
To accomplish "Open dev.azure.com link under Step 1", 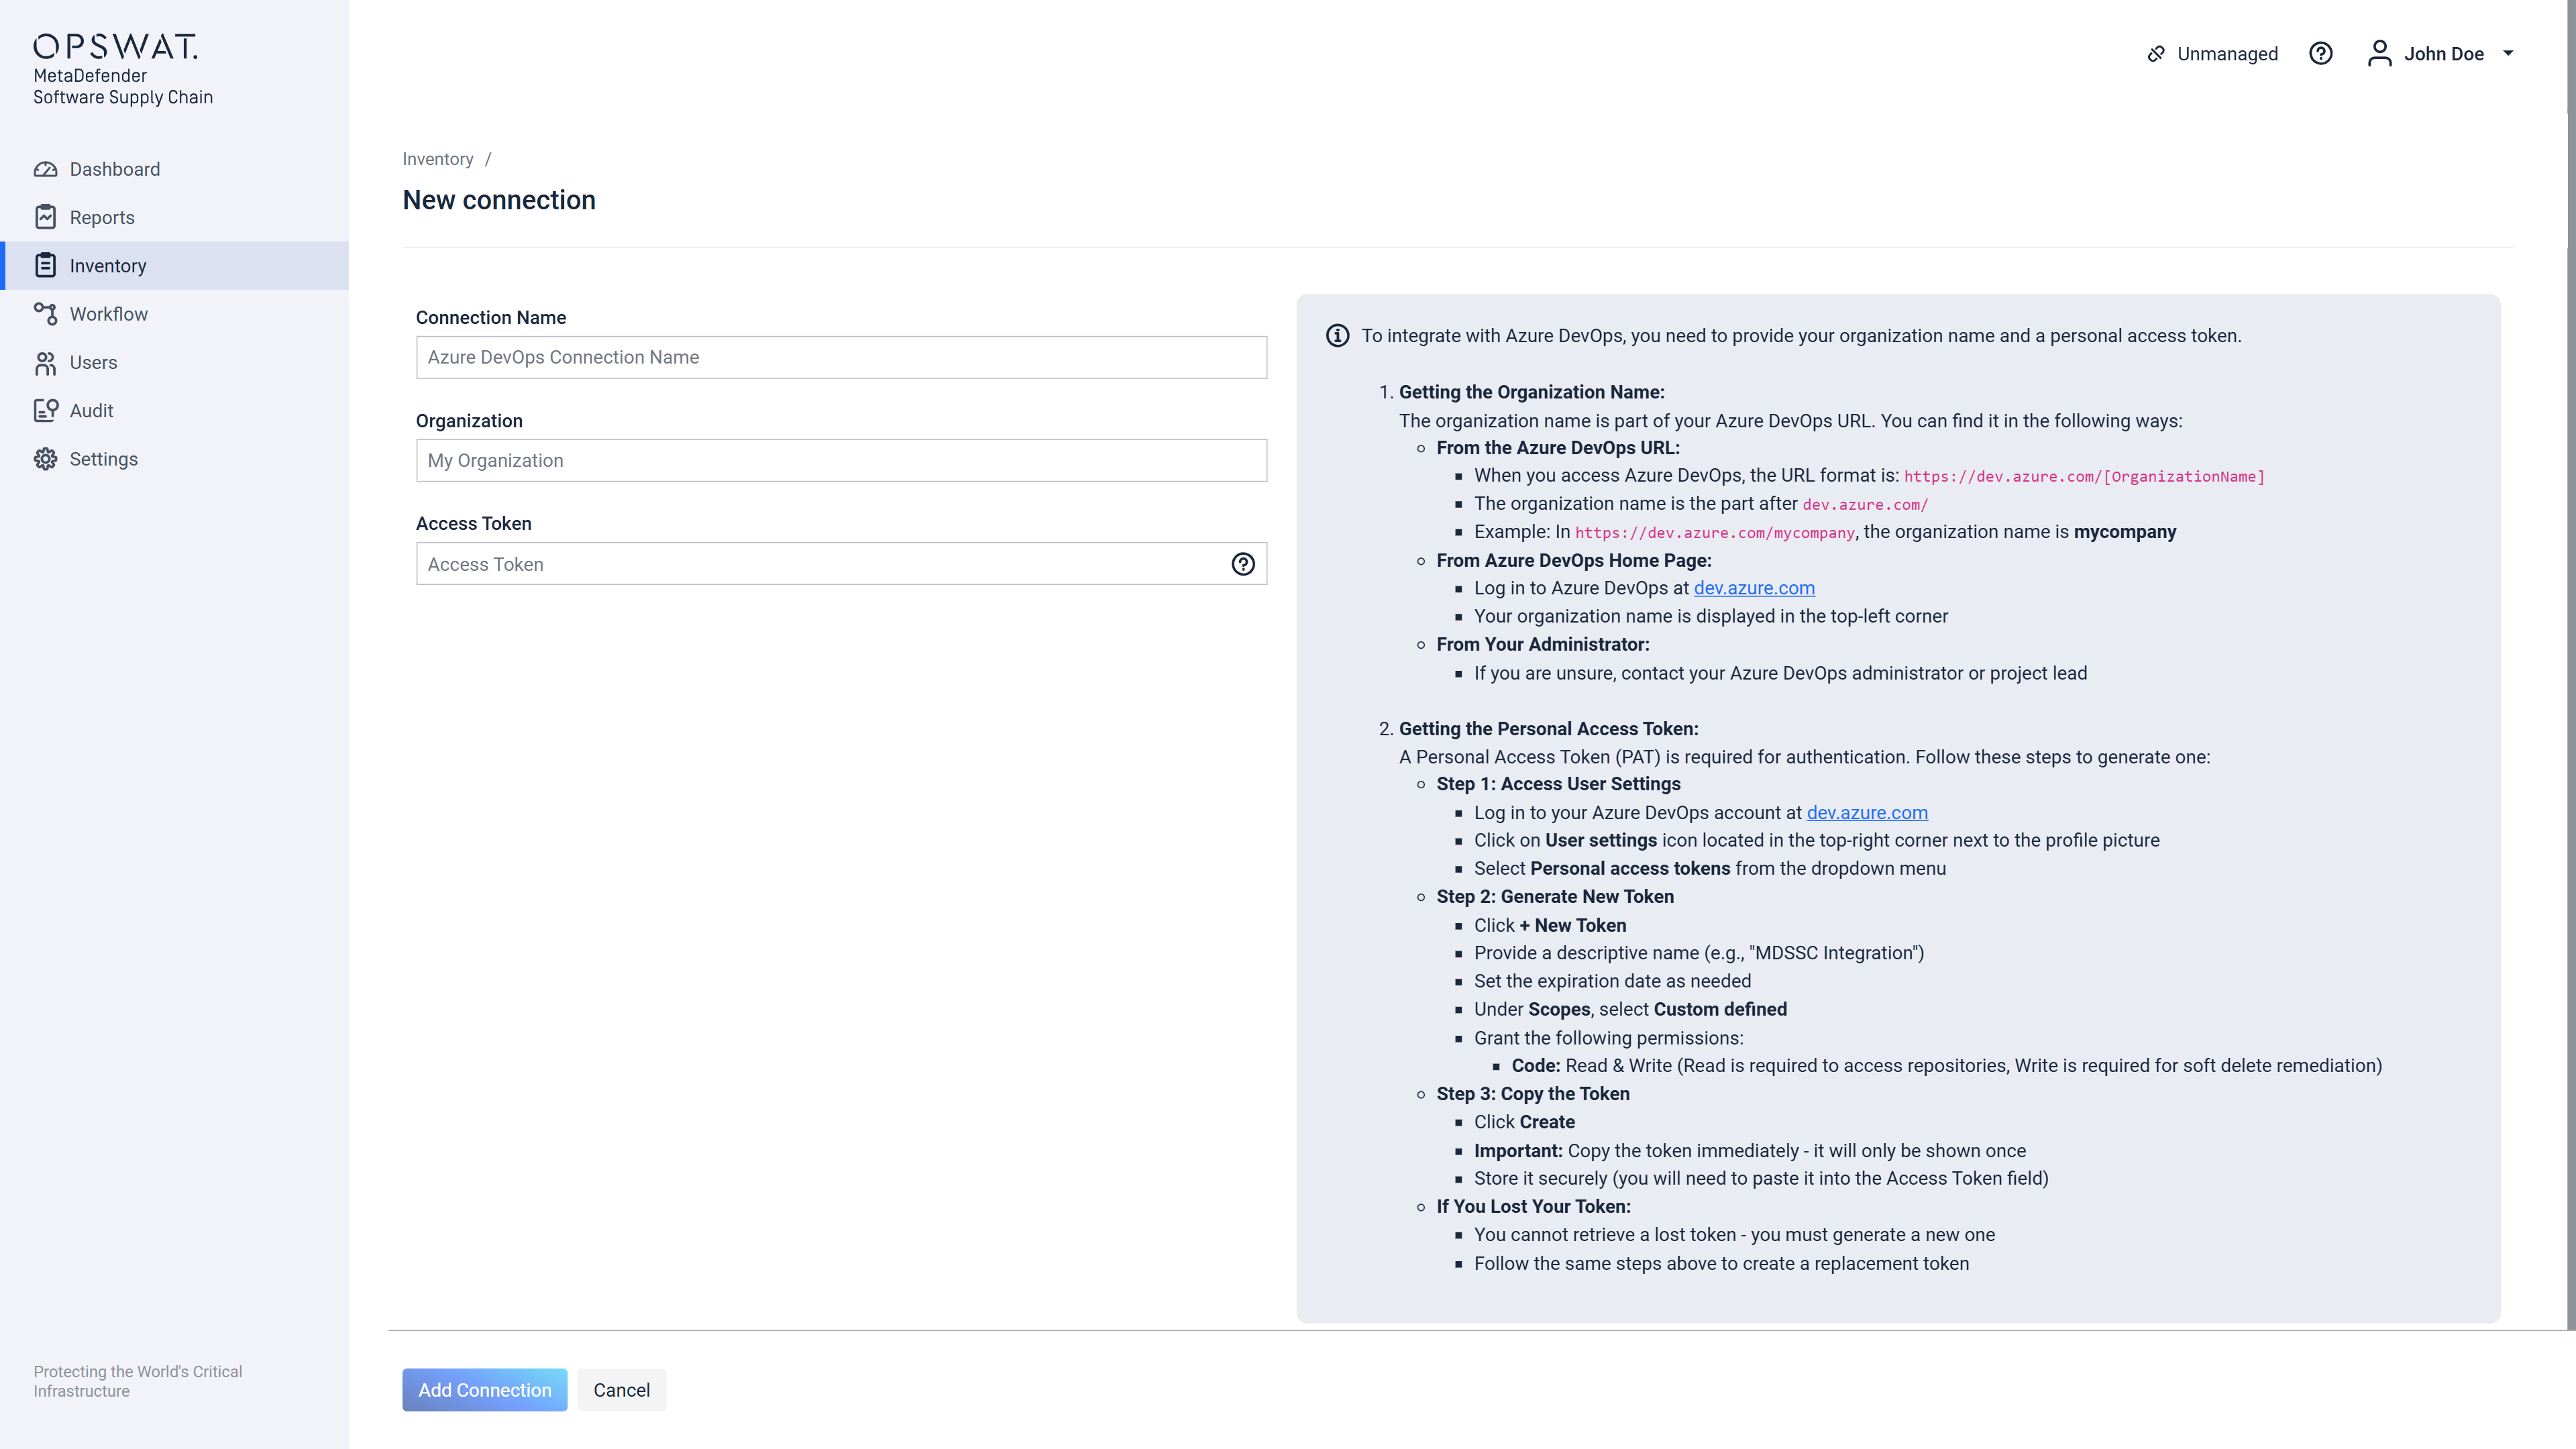I will 1866,813.
